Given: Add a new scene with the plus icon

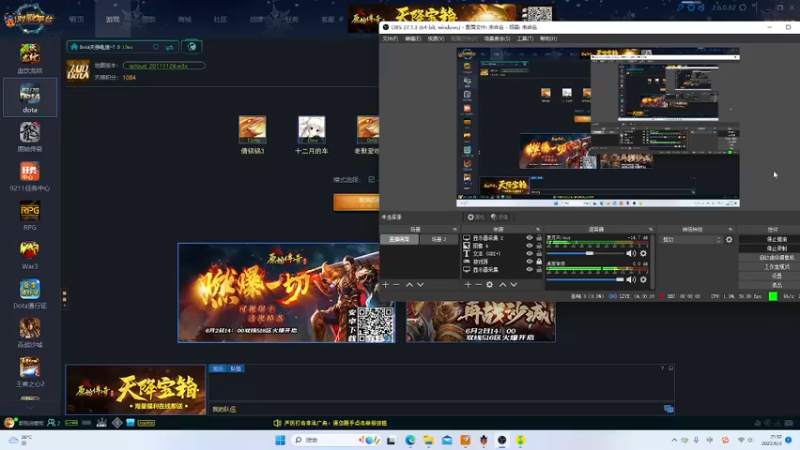Looking at the screenshot, I should (386, 284).
